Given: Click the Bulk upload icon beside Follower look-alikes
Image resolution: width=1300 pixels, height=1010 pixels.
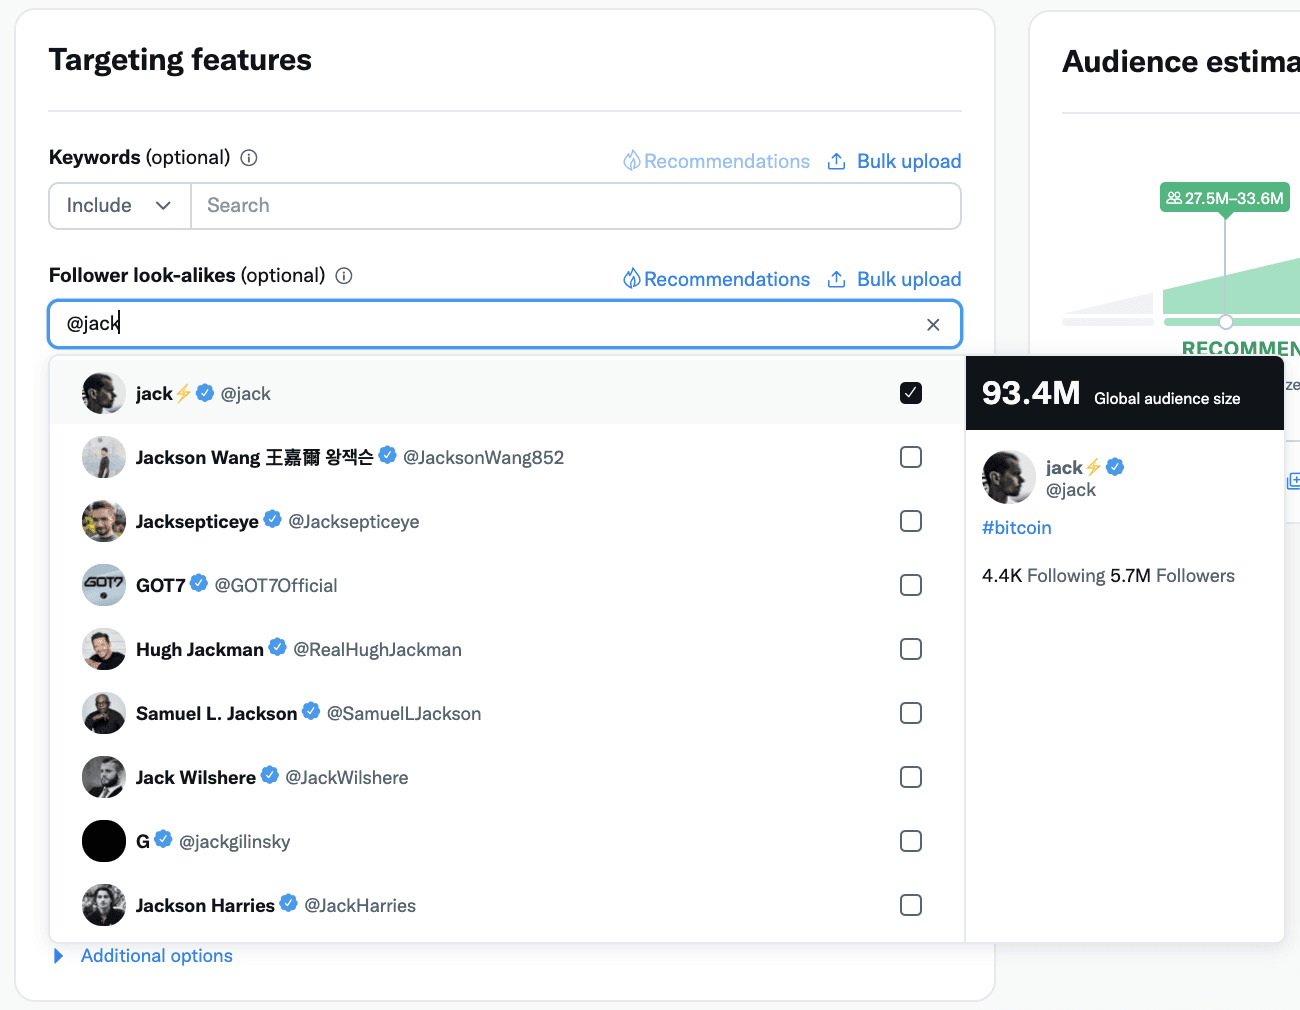Looking at the screenshot, I should (x=836, y=279).
